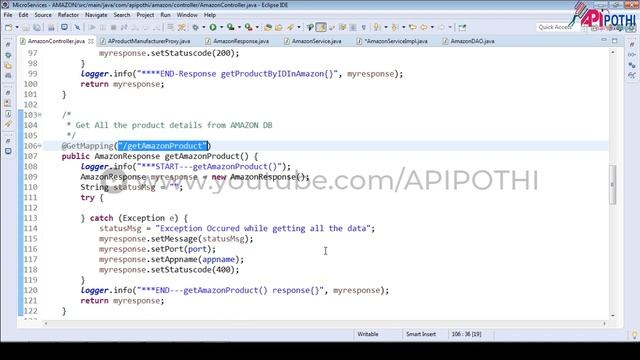Click the Debug gear icon
This screenshot has width=640, height=360.
[196, 27]
